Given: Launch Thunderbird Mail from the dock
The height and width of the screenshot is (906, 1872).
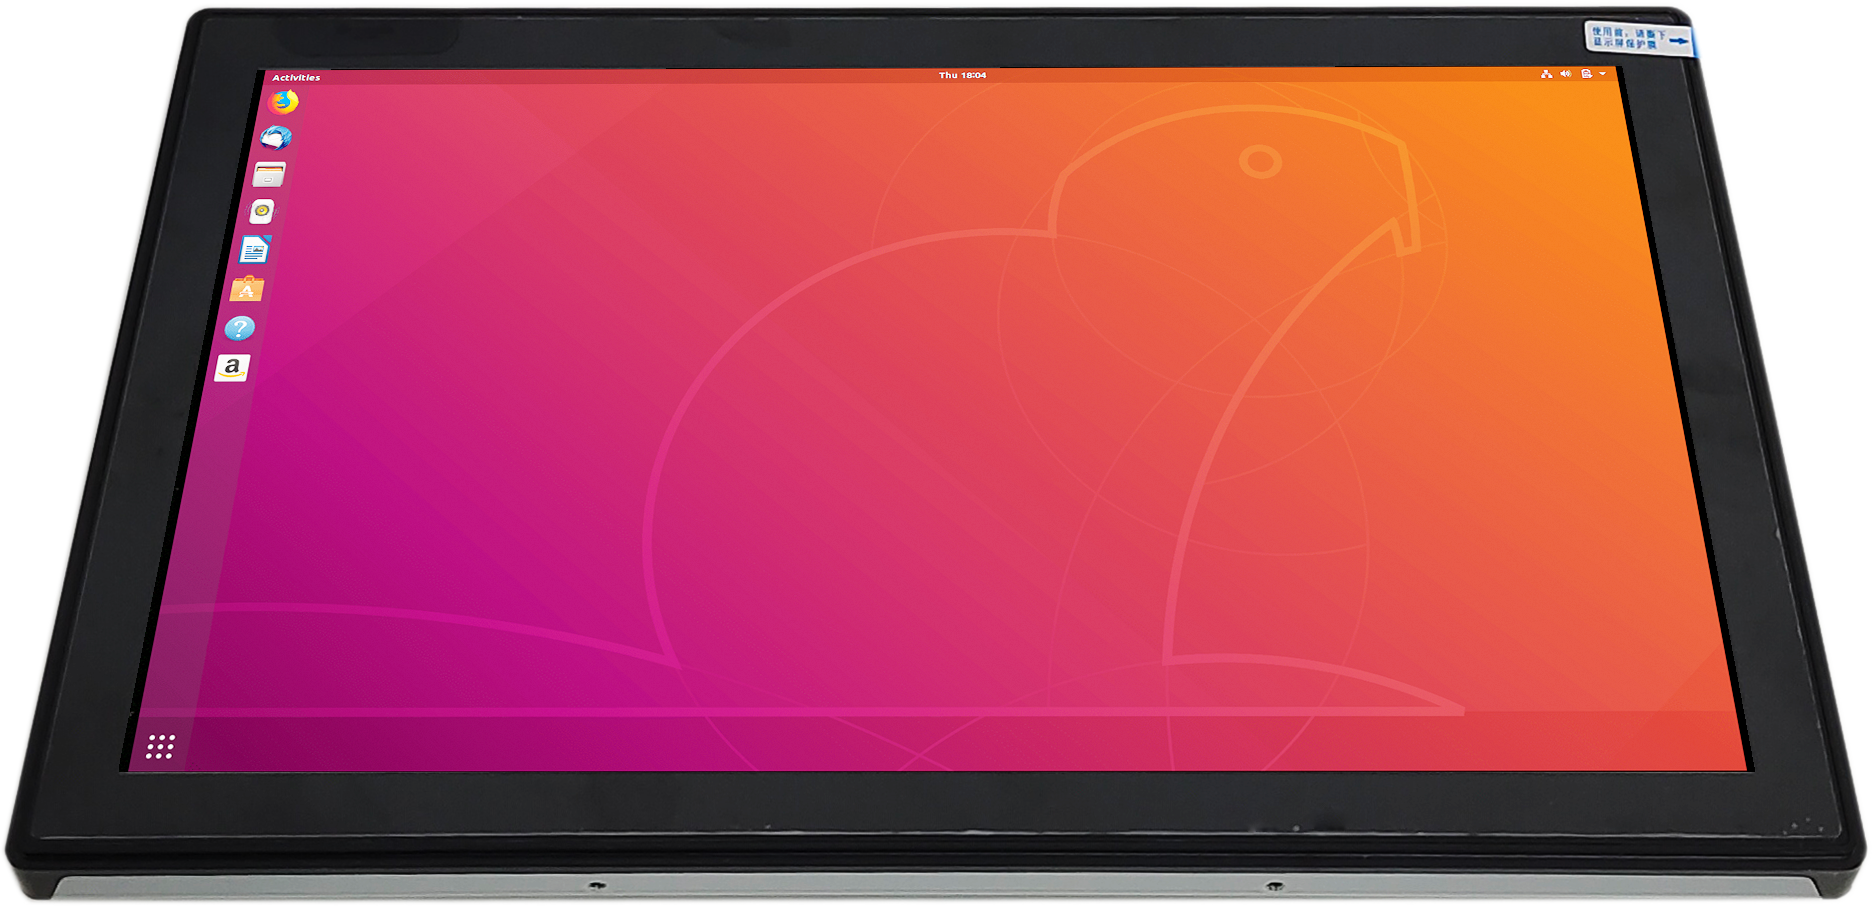Looking at the screenshot, I should (x=277, y=138).
